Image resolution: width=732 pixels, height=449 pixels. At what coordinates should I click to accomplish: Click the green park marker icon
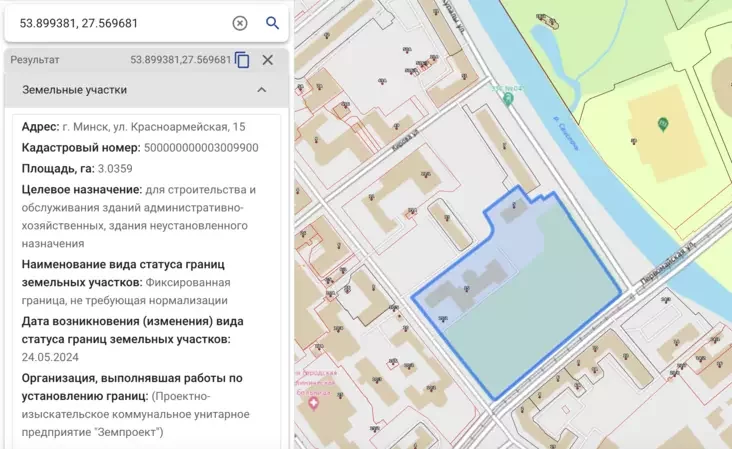[663, 123]
